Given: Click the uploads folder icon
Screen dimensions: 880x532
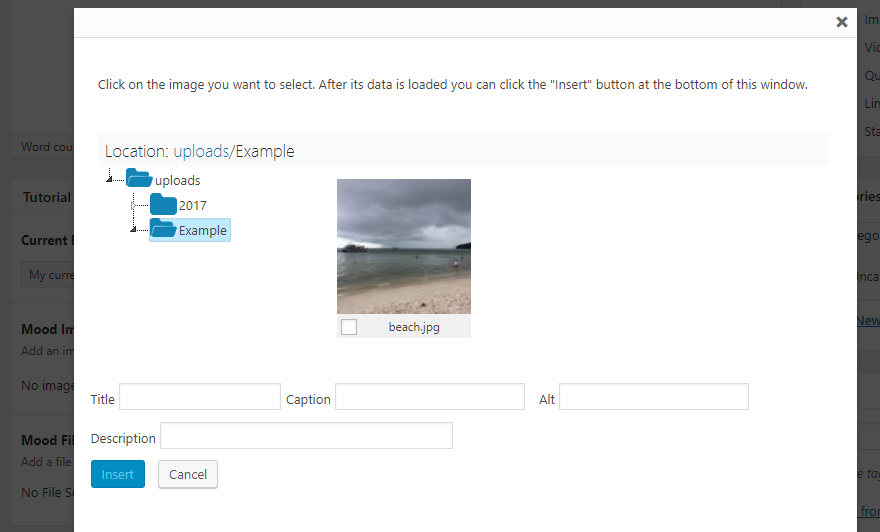Looking at the screenshot, I should pos(139,180).
